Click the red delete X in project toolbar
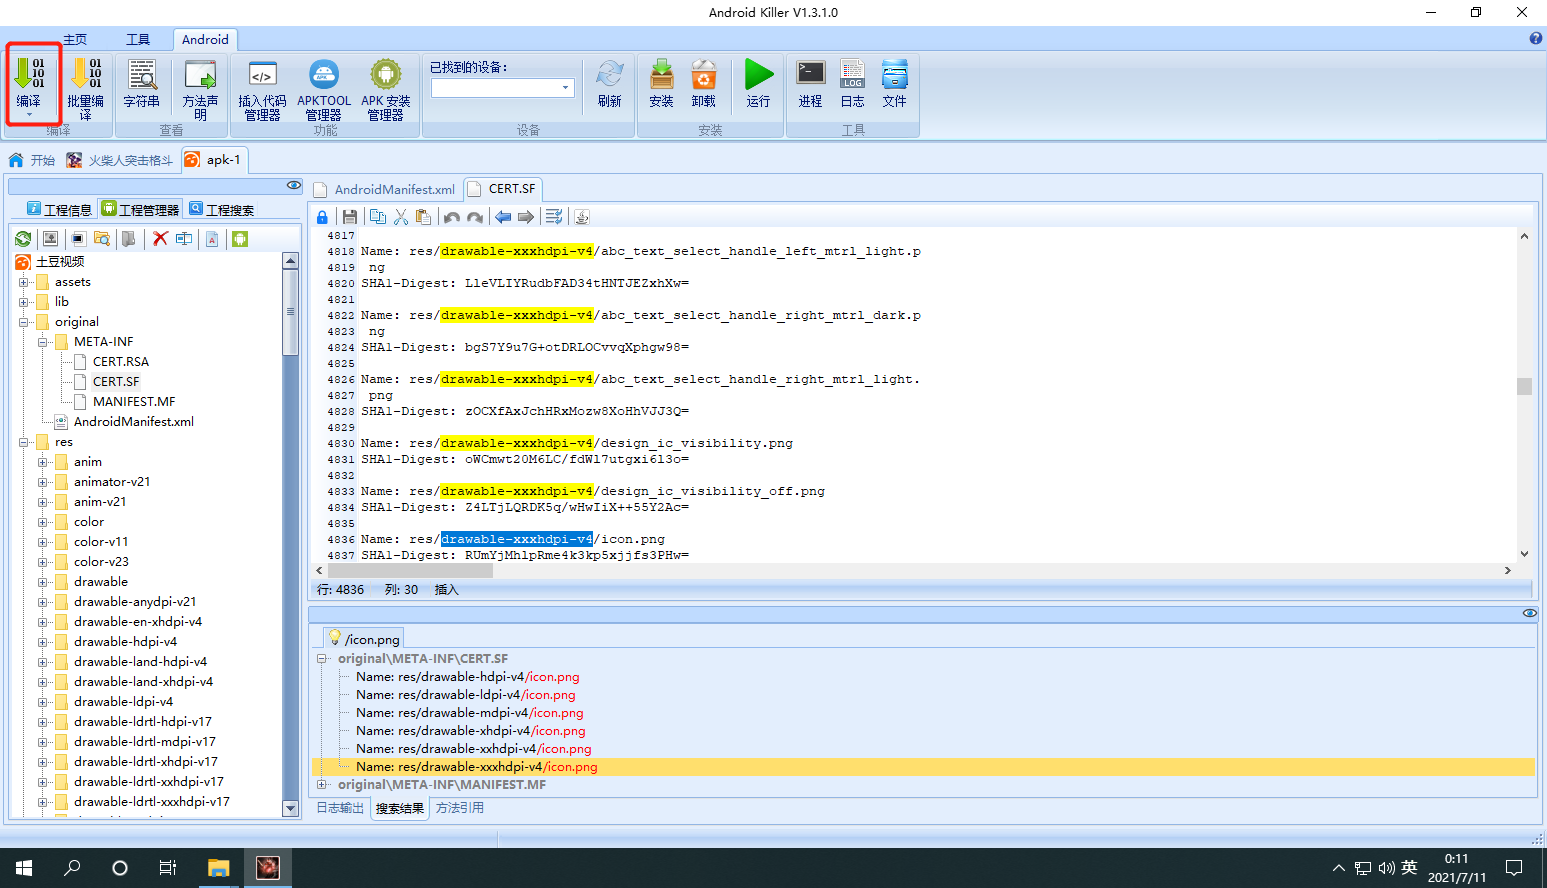The image size is (1547, 888). point(160,239)
